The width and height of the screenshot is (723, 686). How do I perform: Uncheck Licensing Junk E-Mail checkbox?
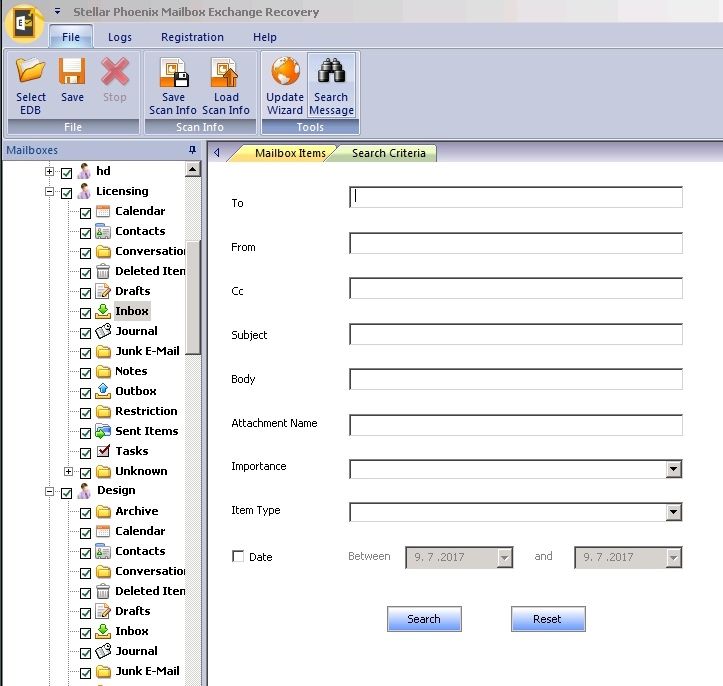(x=85, y=353)
